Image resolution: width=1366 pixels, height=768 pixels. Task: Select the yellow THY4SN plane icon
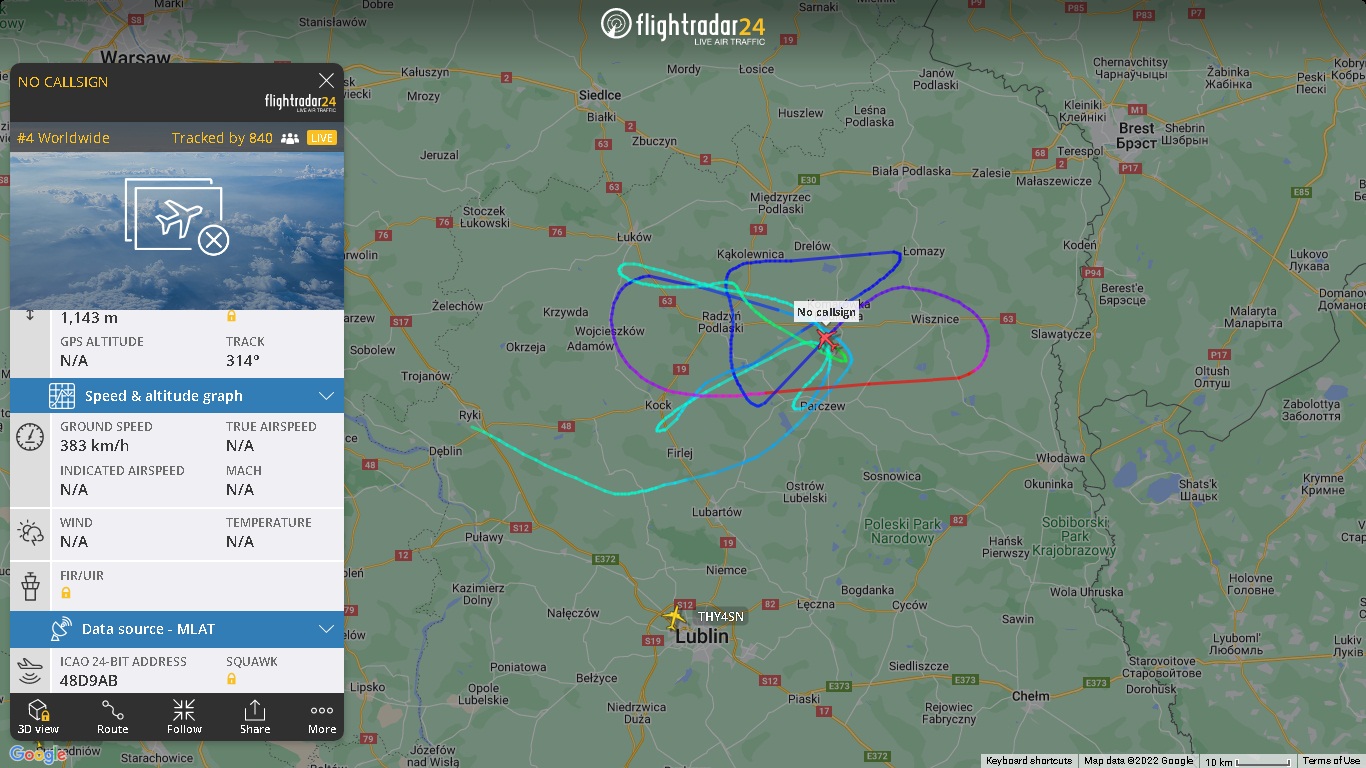pos(676,617)
